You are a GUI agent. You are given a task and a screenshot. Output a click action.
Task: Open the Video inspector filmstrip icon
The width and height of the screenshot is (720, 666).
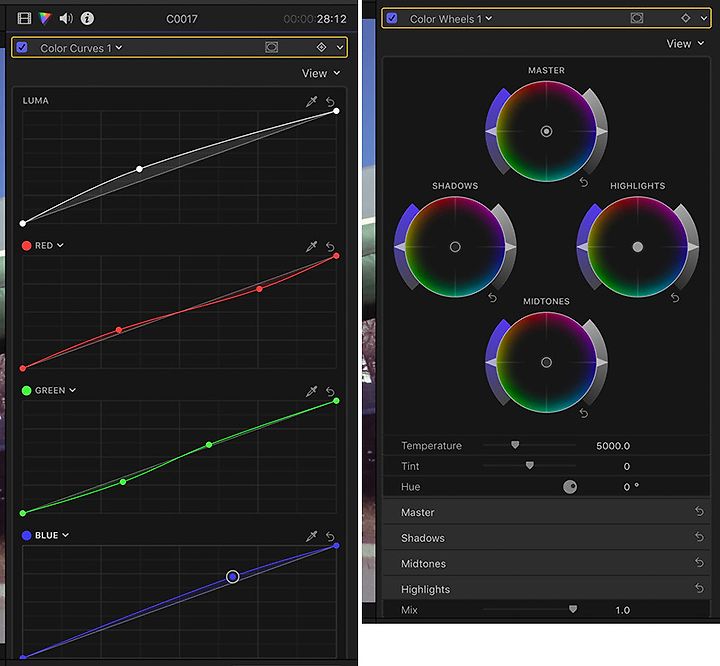click(x=24, y=18)
